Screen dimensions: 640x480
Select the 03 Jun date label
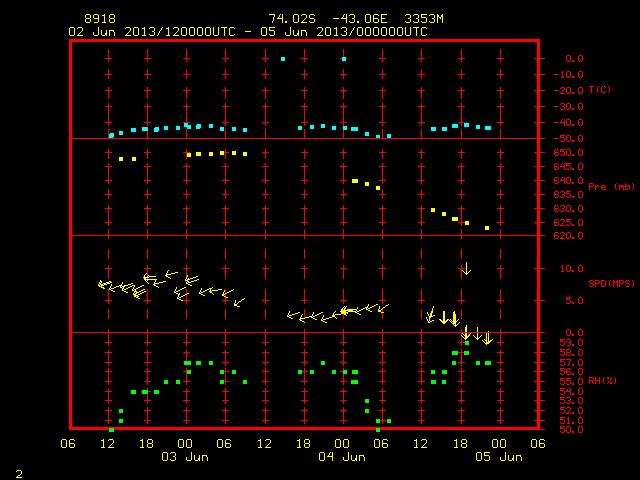185,457
